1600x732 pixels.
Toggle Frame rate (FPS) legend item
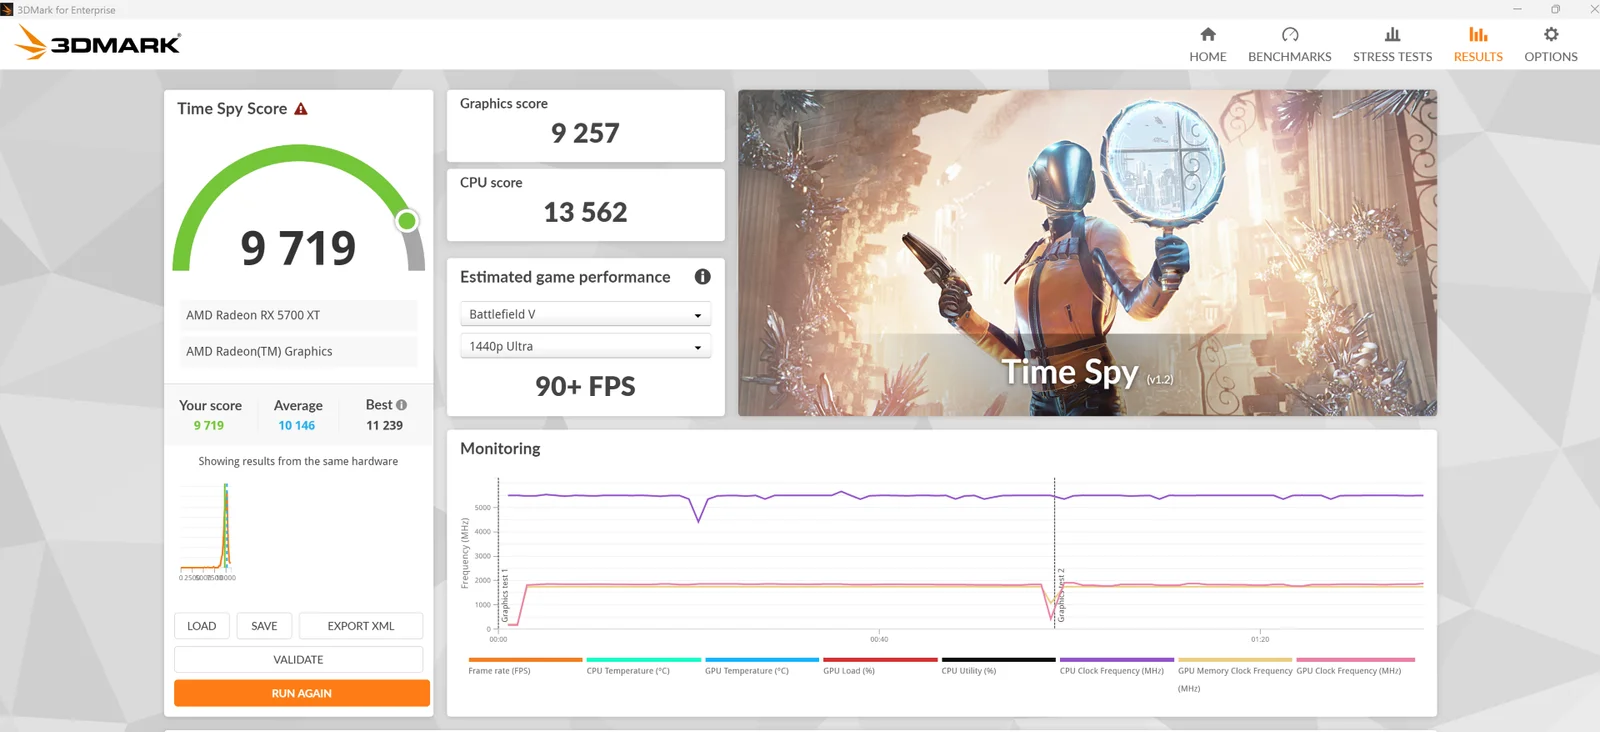499,671
